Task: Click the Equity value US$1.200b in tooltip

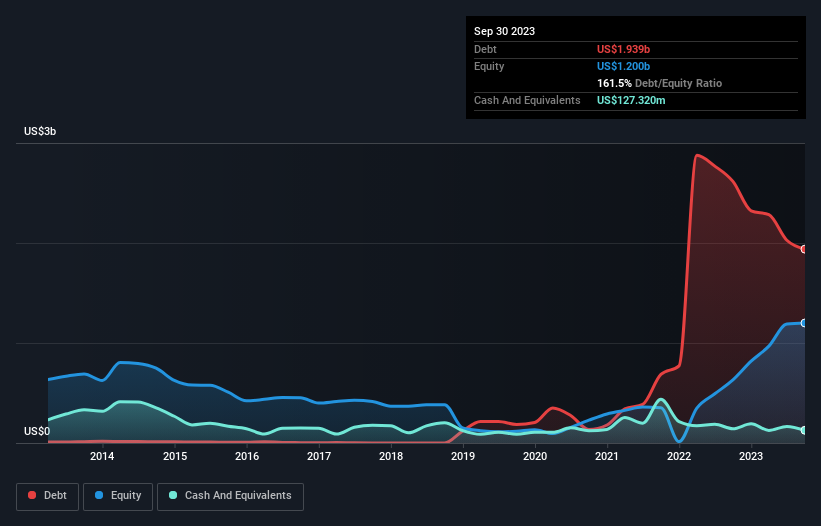Action: click(x=623, y=66)
